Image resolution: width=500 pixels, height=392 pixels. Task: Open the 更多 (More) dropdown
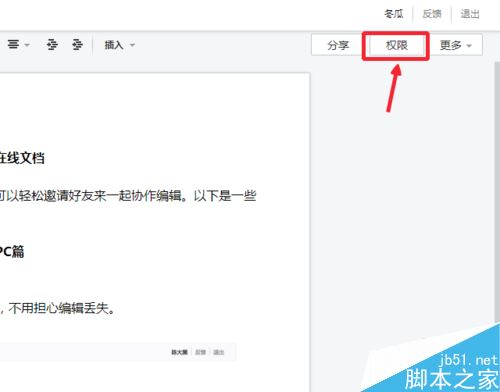pos(456,45)
